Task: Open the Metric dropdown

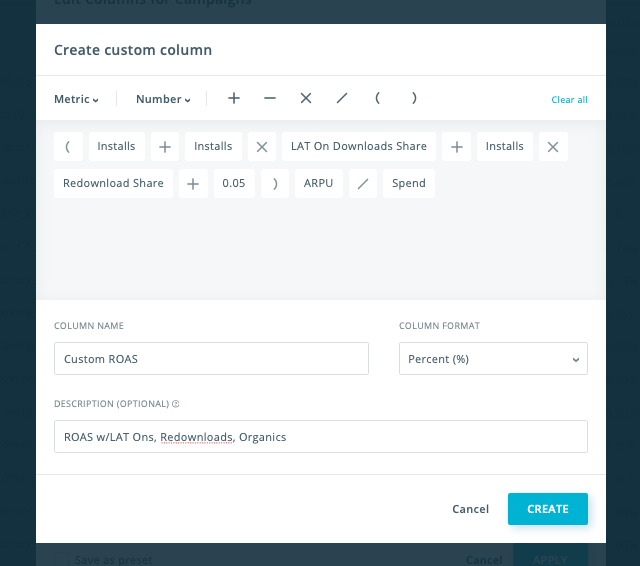Action: pyautogui.click(x=76, y=99)
